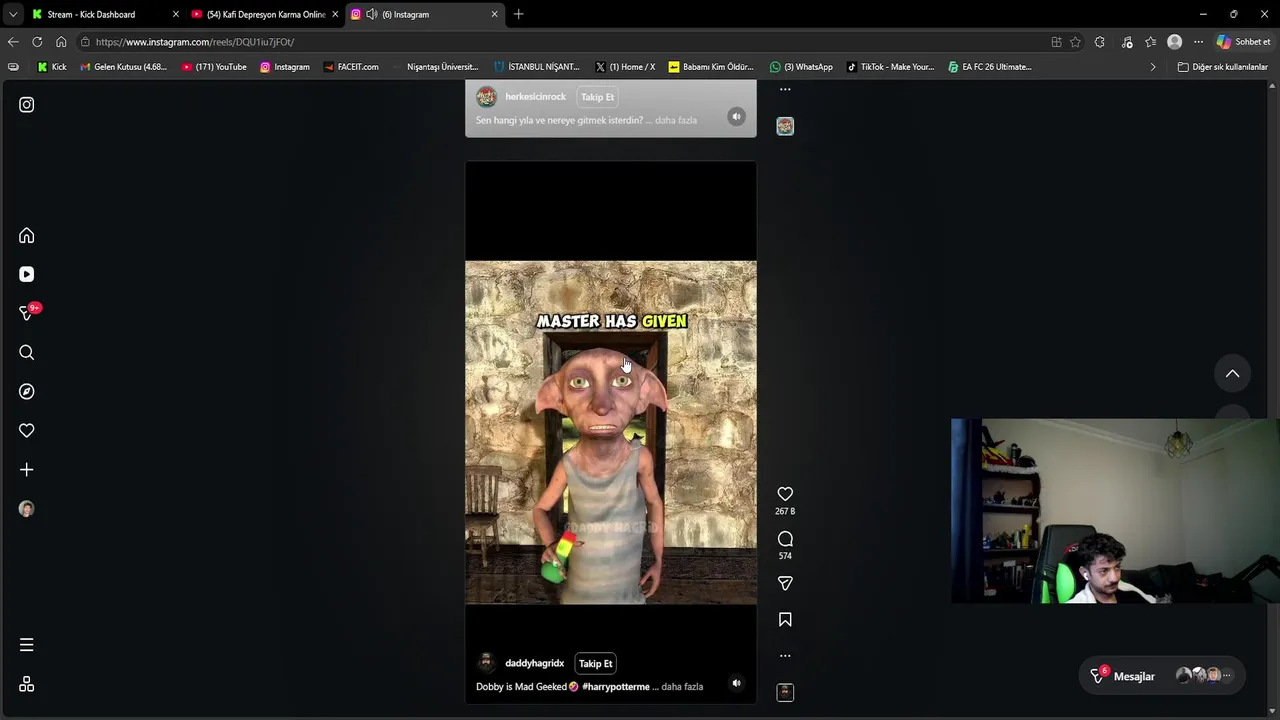Open Gelen Kutusu Gmail bookmark
The height and width of the screenshot is (720, 1280).
point(123,67)
